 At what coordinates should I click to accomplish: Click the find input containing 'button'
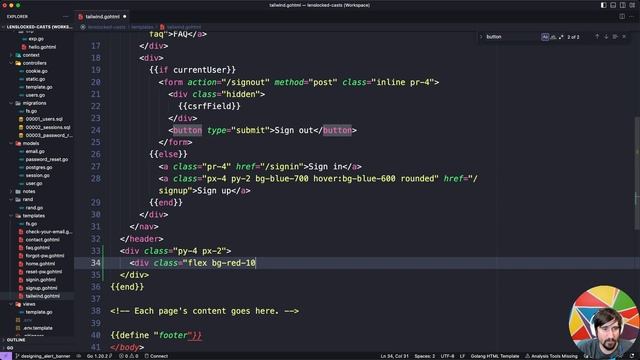click(512, 37)
